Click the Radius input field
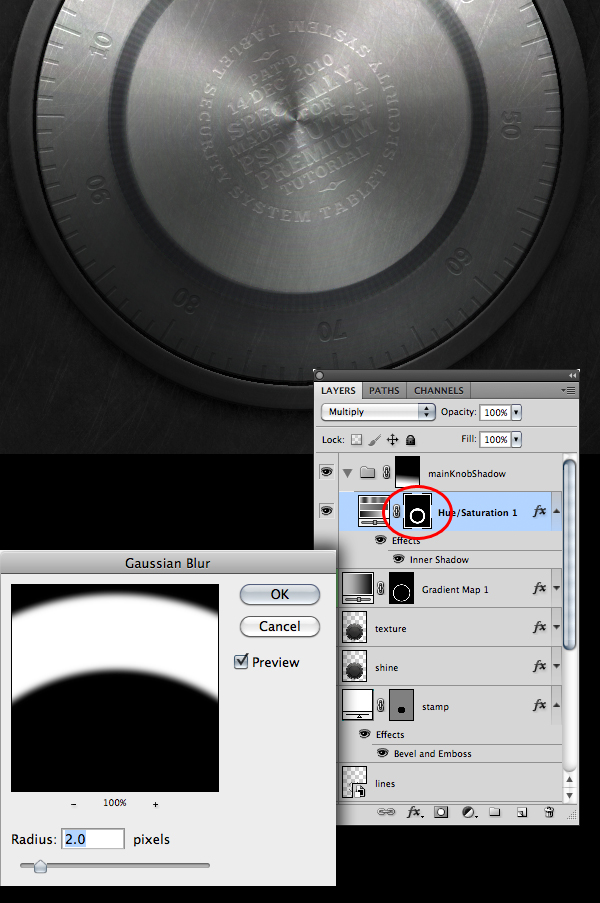Screen dimensions: 600x903 93,839
